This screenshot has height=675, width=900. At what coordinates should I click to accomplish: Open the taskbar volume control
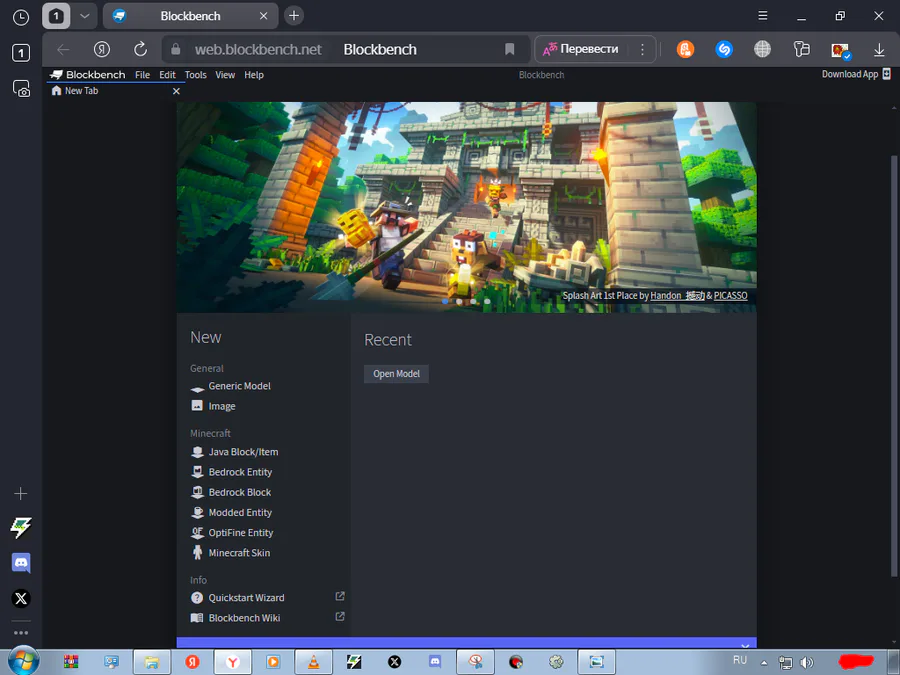click(807, 662)
